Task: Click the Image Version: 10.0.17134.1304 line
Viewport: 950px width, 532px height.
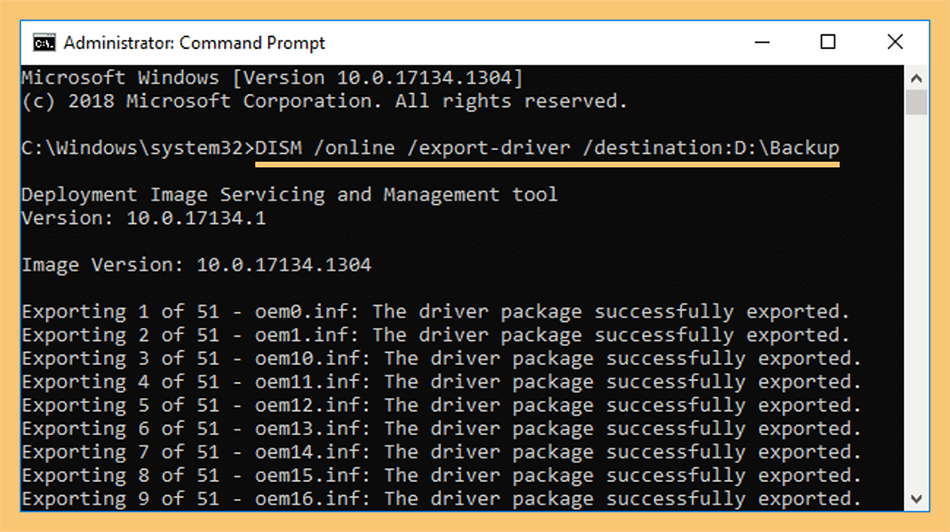Action: (x=196, y=265)
